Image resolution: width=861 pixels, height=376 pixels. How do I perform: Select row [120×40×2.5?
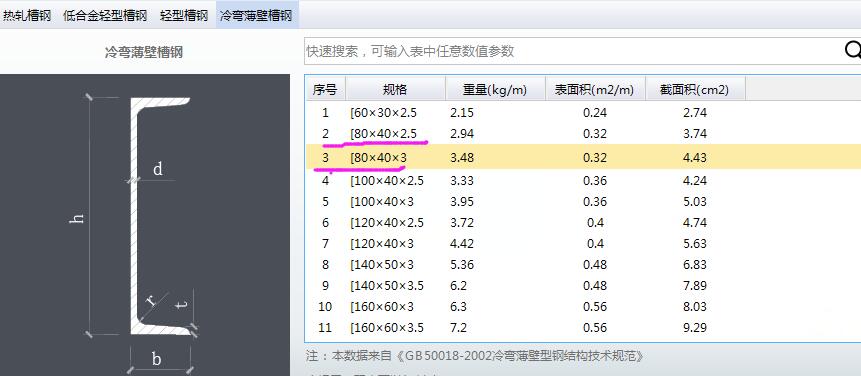pyautogui.click(x=583, y=222)
